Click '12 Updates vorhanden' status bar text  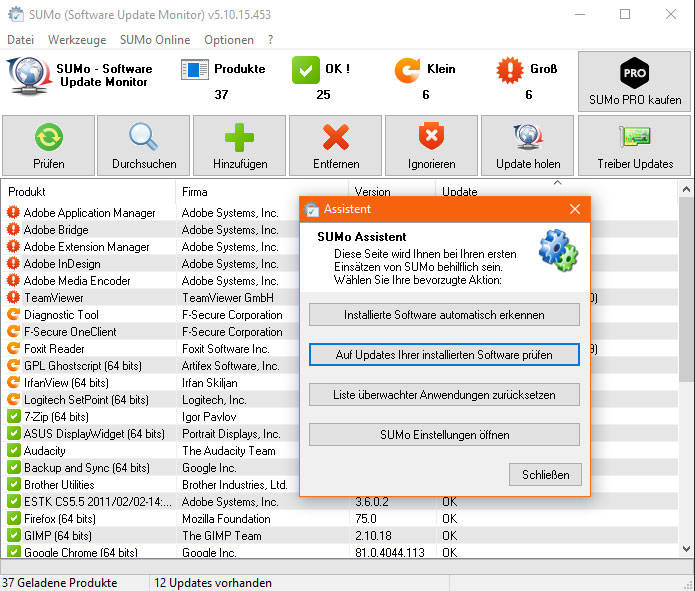(213, 583)
